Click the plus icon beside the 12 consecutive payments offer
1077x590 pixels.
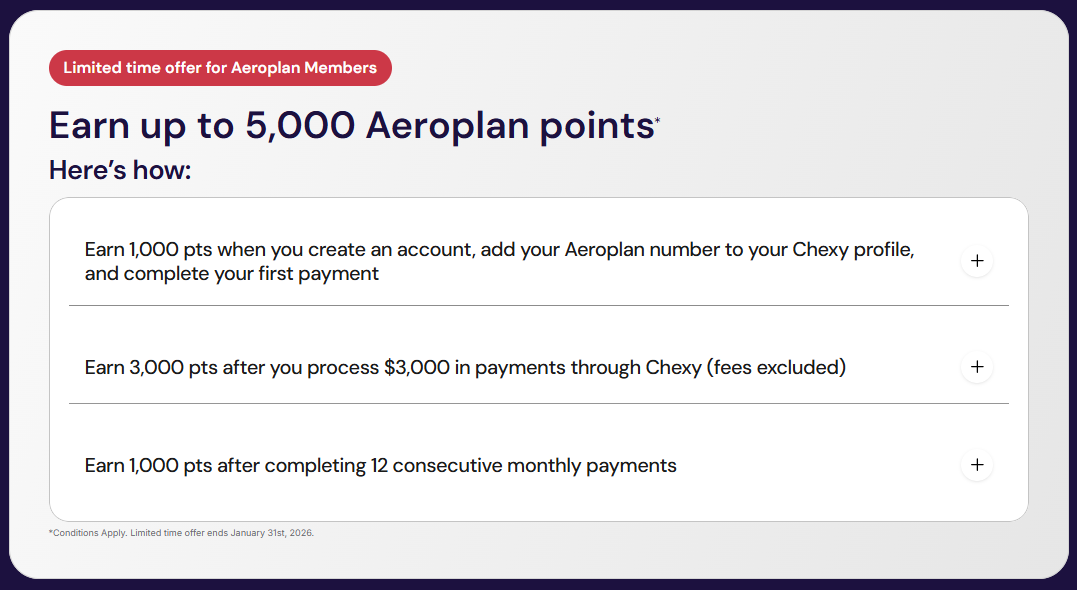[977, 465]
